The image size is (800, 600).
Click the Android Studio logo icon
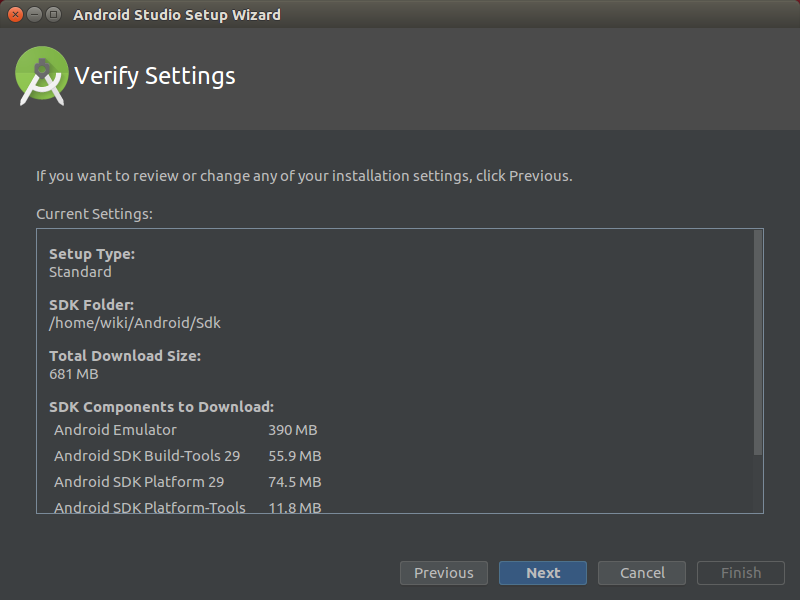[42, 76]
